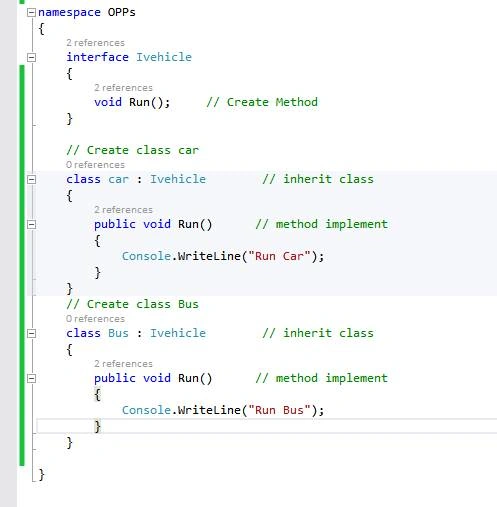Viewport: 497px width, 507px height.
Task: Click 'Console' in the Run Bus line
Action: (x=146, y=410)
